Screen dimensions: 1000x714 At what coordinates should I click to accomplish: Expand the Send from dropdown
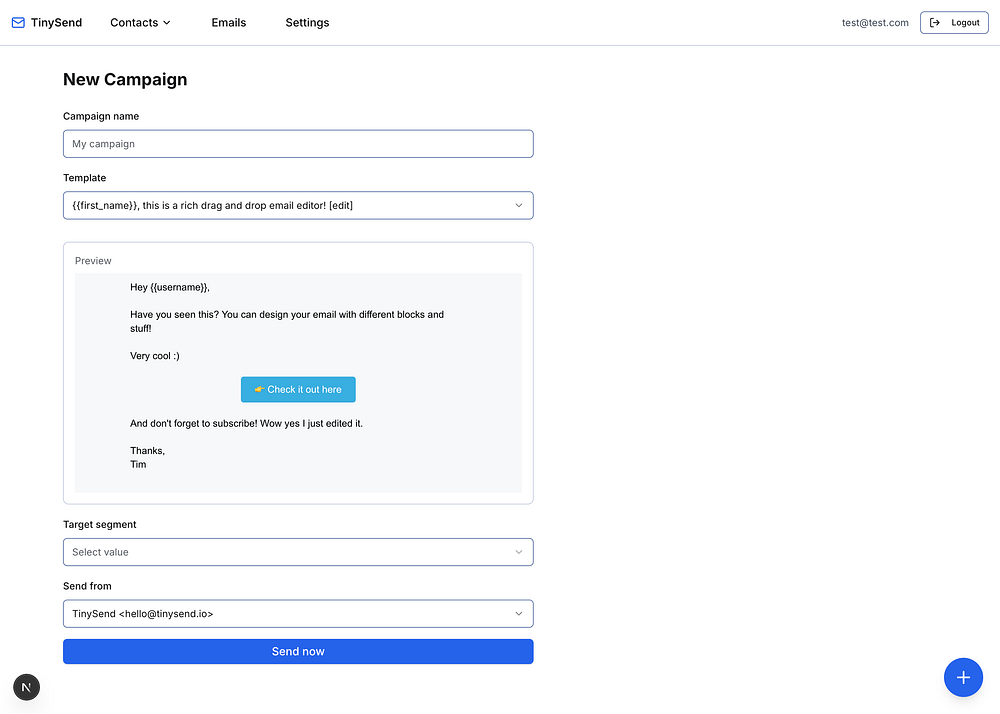pyautogui.click(x=298, y=613)
